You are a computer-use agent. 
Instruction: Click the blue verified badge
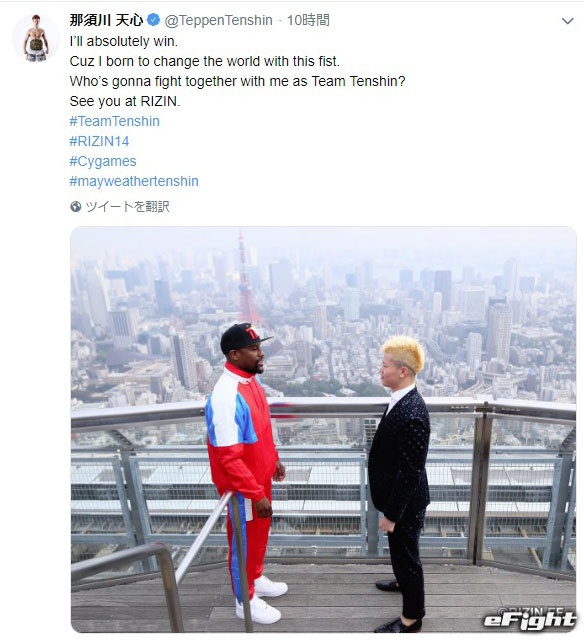153,20
